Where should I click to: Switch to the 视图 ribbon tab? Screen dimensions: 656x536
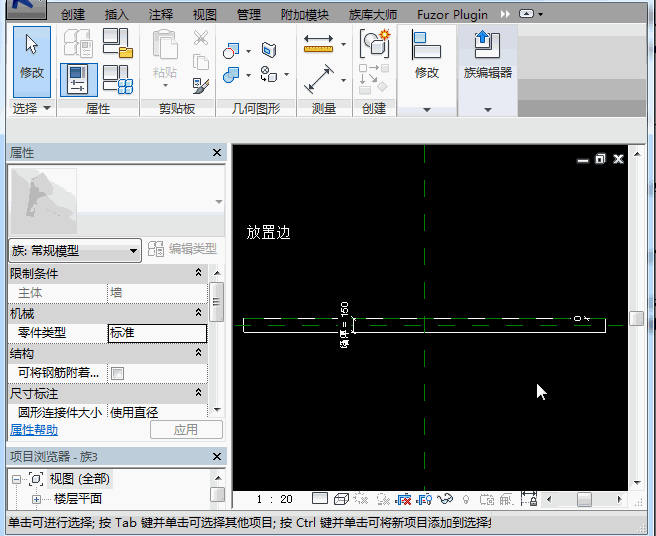click(204, 15)
